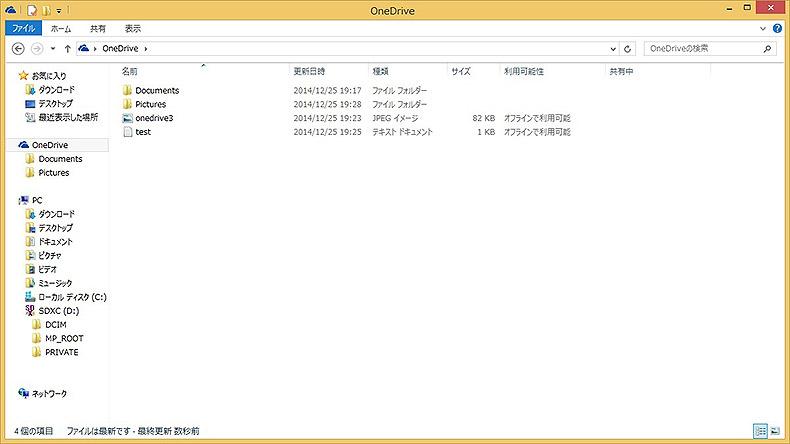Viewport: 790px width, 444px height.
Task: Open the DCIM folder in sidebar
Action: [55, 325]
